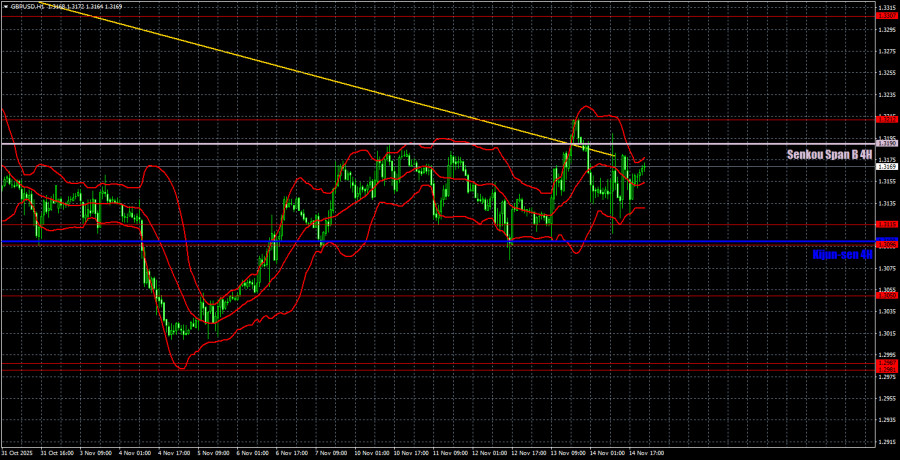Select the Kijun-sen 4H label
Screen dimensions: 900x460
click(x=843, y=254)
